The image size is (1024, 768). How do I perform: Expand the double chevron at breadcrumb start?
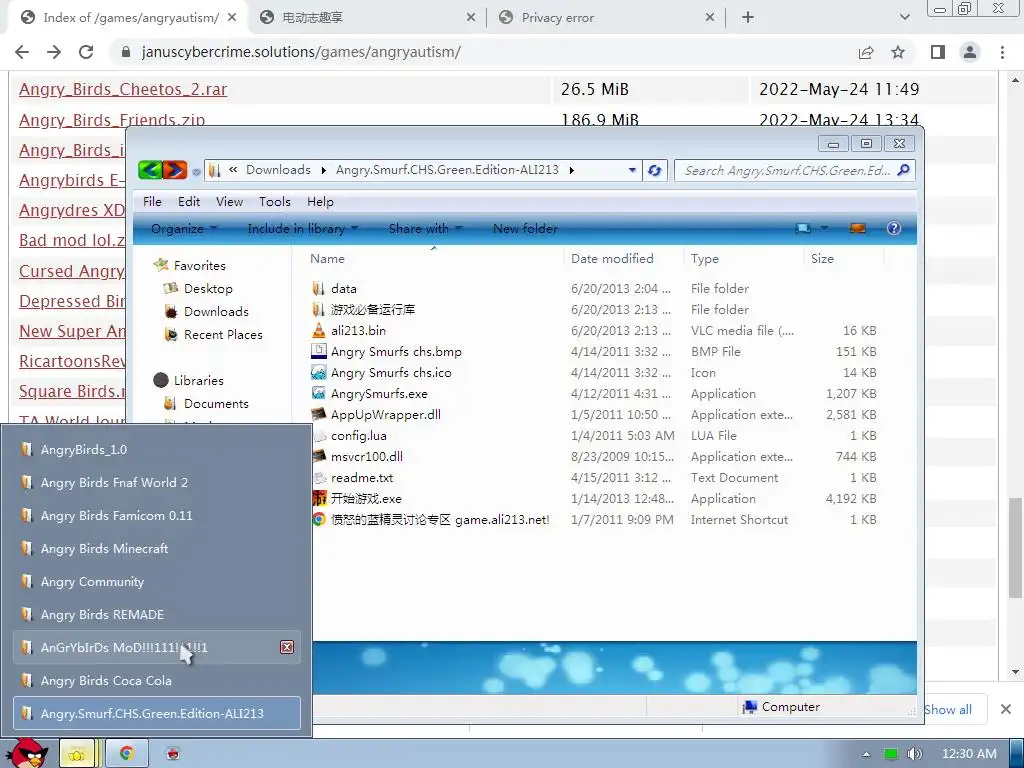tap(233, 170)
